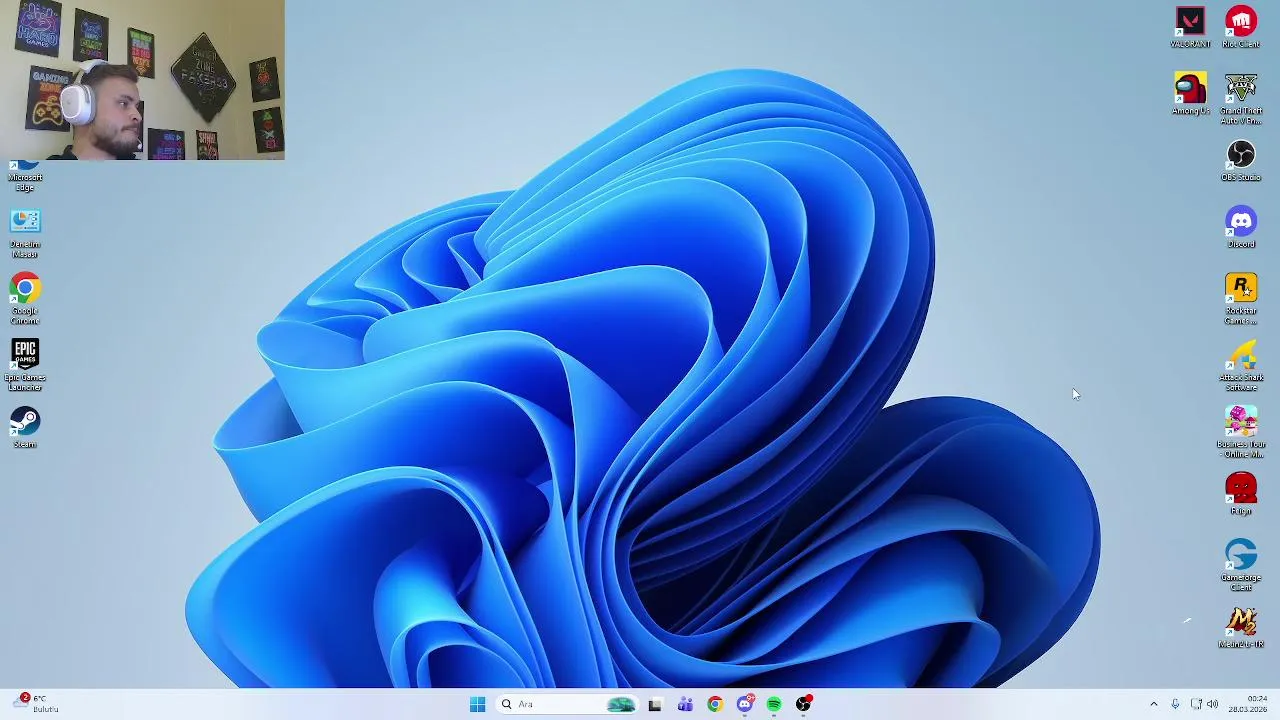Launch the Riot Client shortcut
Screen dimensions: 1280x720
point(1241,27)
